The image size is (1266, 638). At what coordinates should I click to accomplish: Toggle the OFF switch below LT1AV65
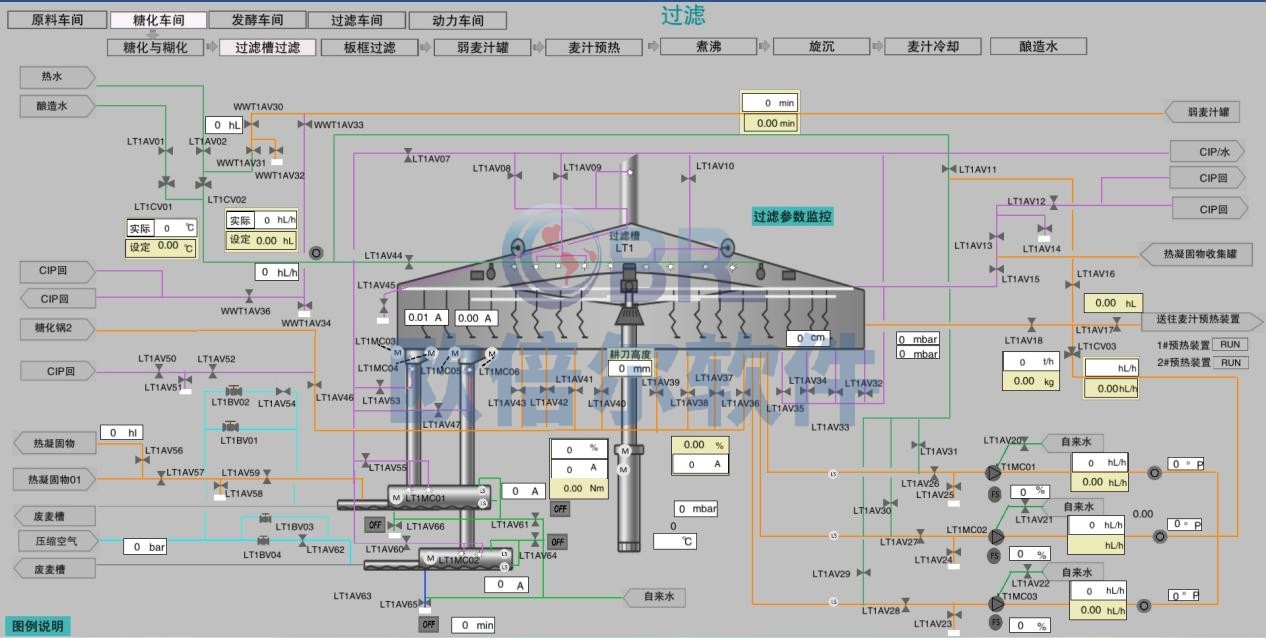click(x=429, y=624)
